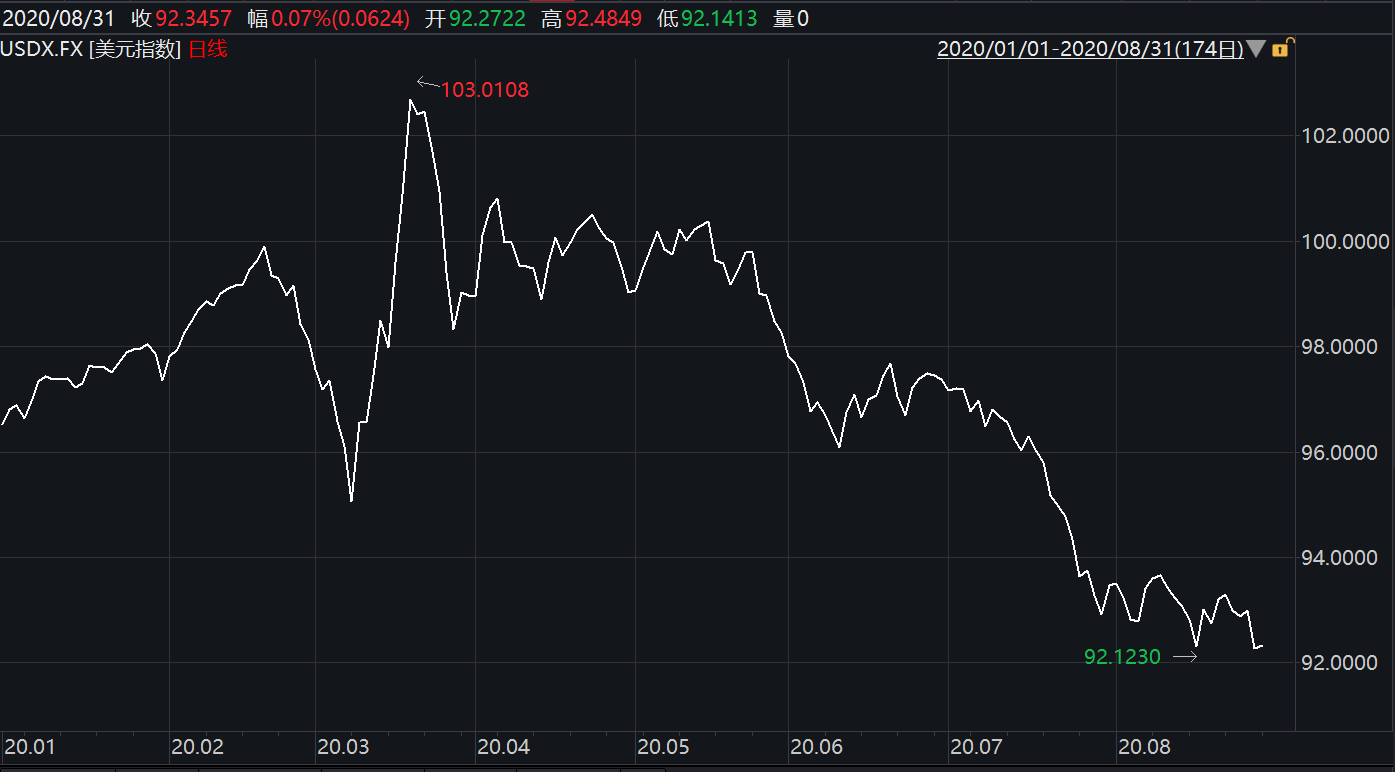Expand the date range dropdown triangle
1395x772 pixels.
click(1256, 48)
